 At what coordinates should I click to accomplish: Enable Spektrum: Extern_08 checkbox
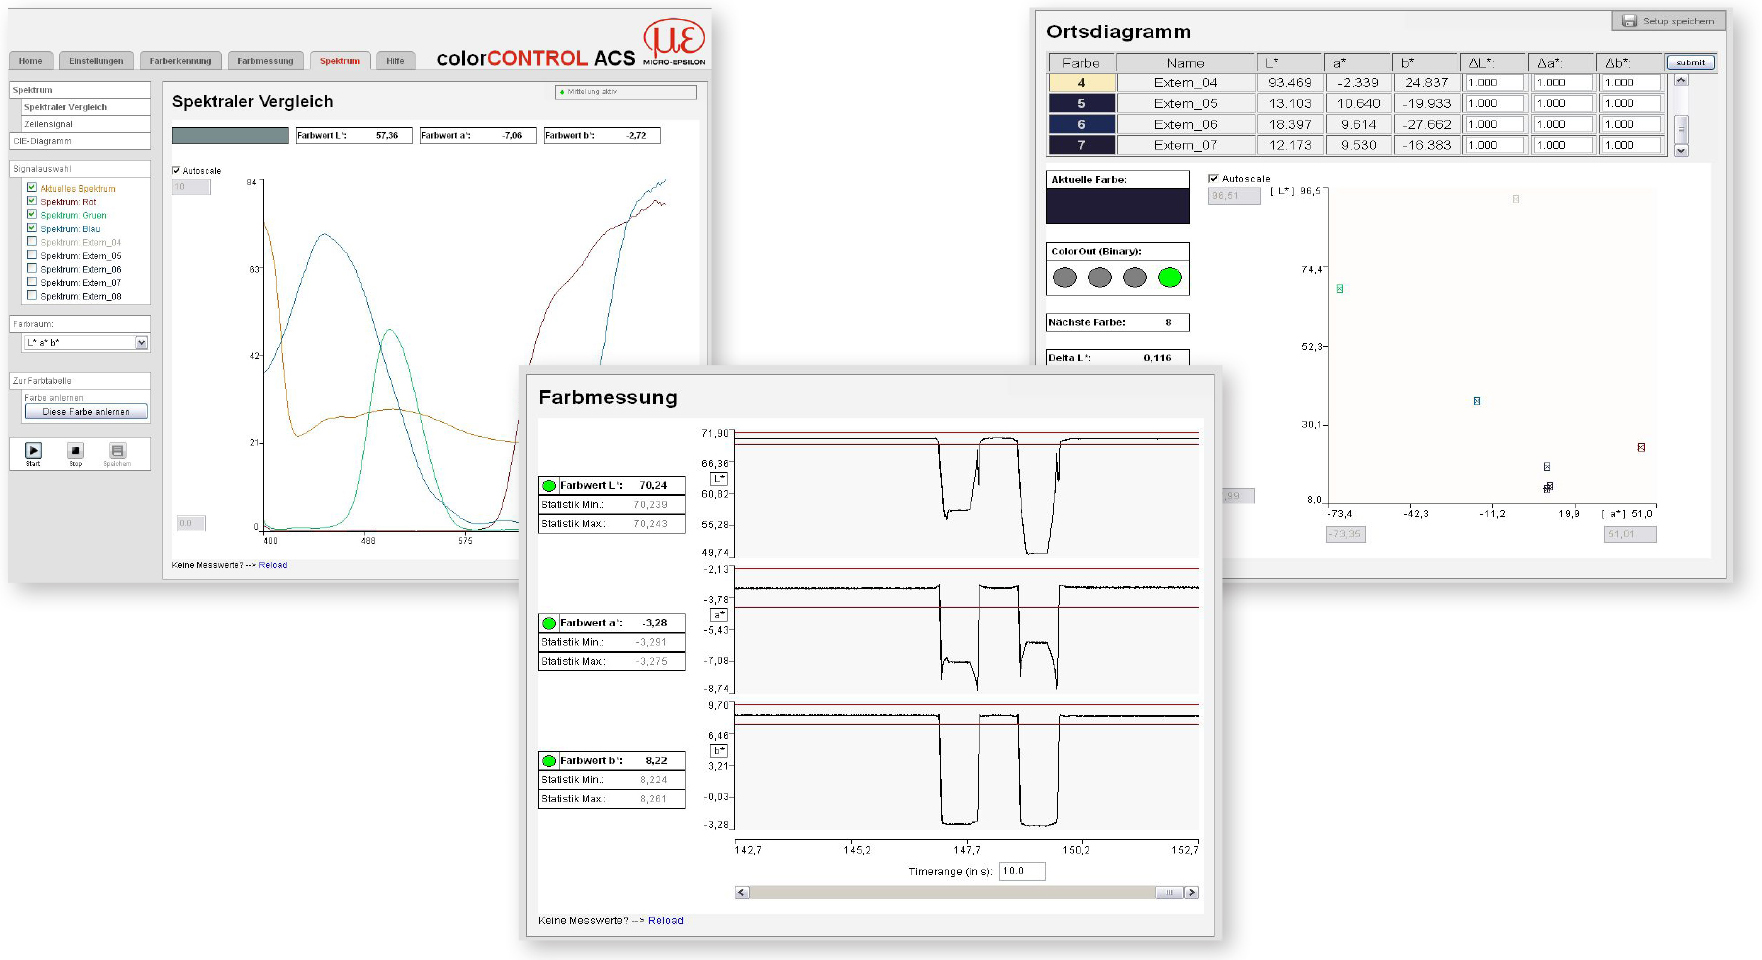tap(32, 295)
